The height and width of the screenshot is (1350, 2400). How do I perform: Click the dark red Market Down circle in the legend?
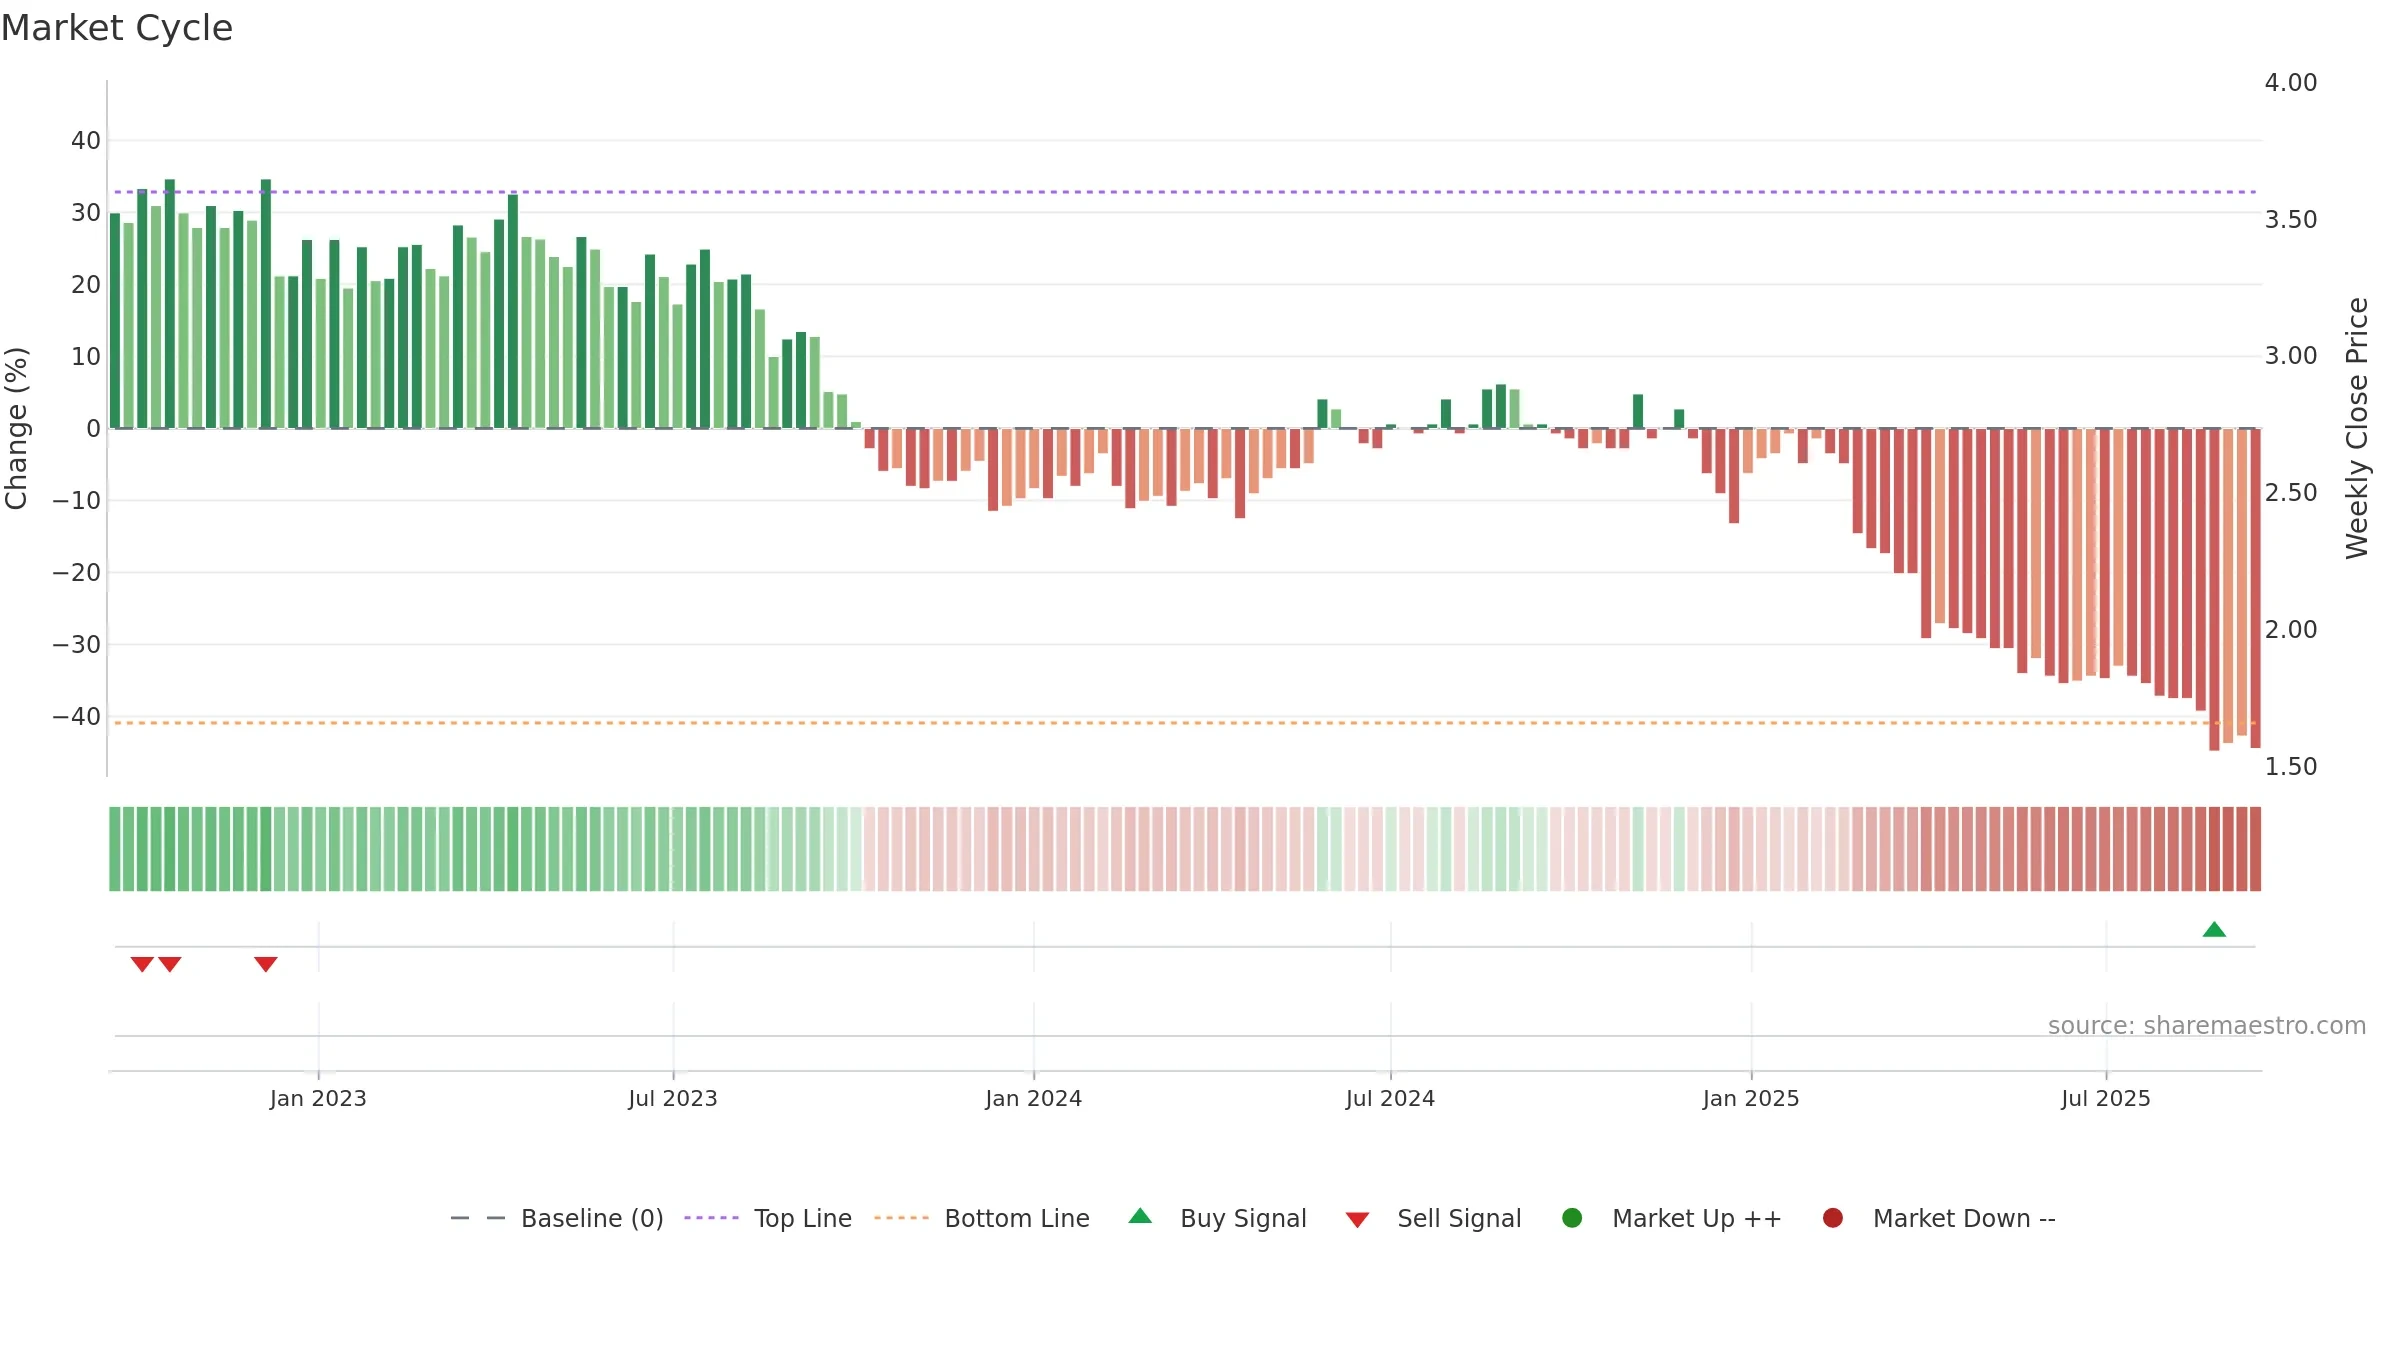[x=1833, y=1218]
